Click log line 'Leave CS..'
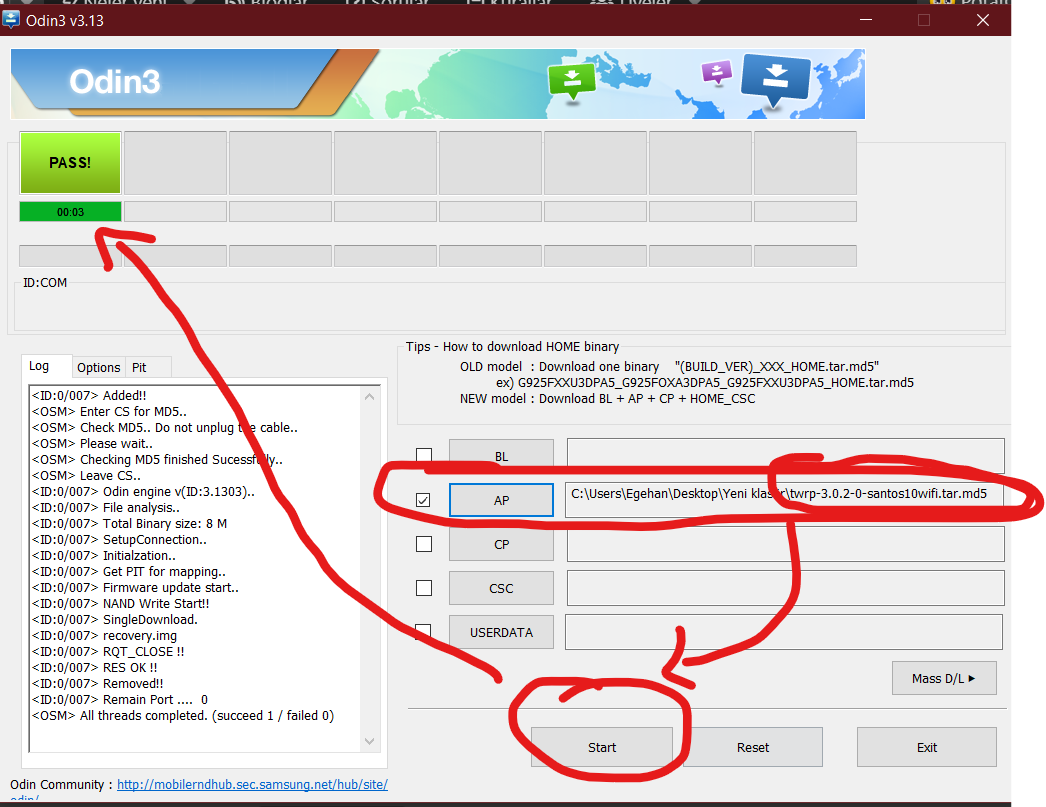 86,476
